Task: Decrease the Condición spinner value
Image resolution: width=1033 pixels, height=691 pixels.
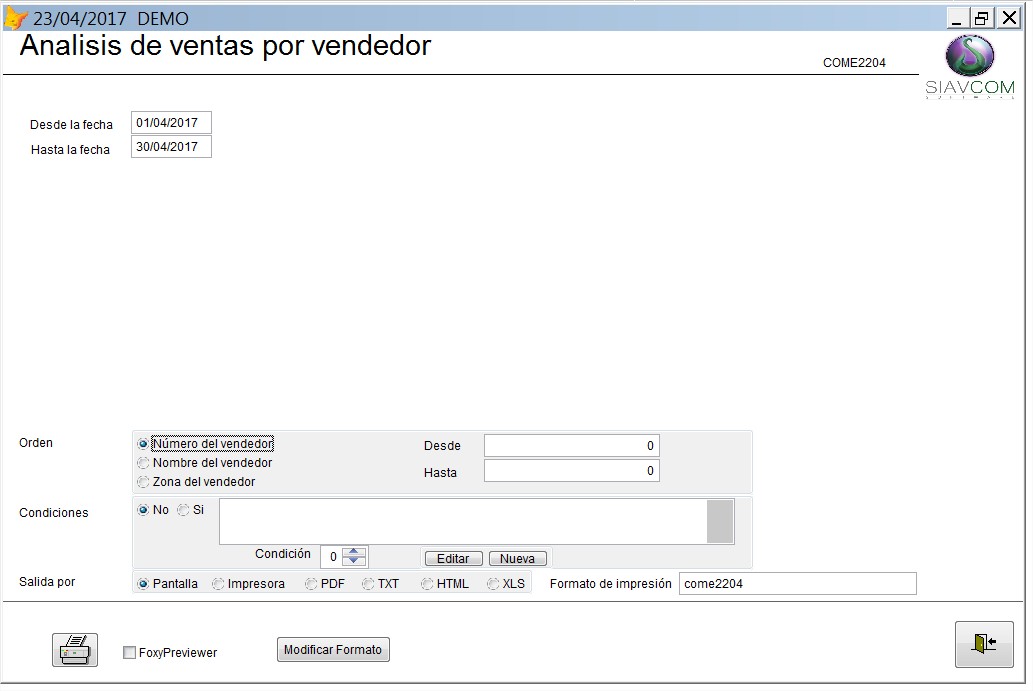Action: click(354, 561)
